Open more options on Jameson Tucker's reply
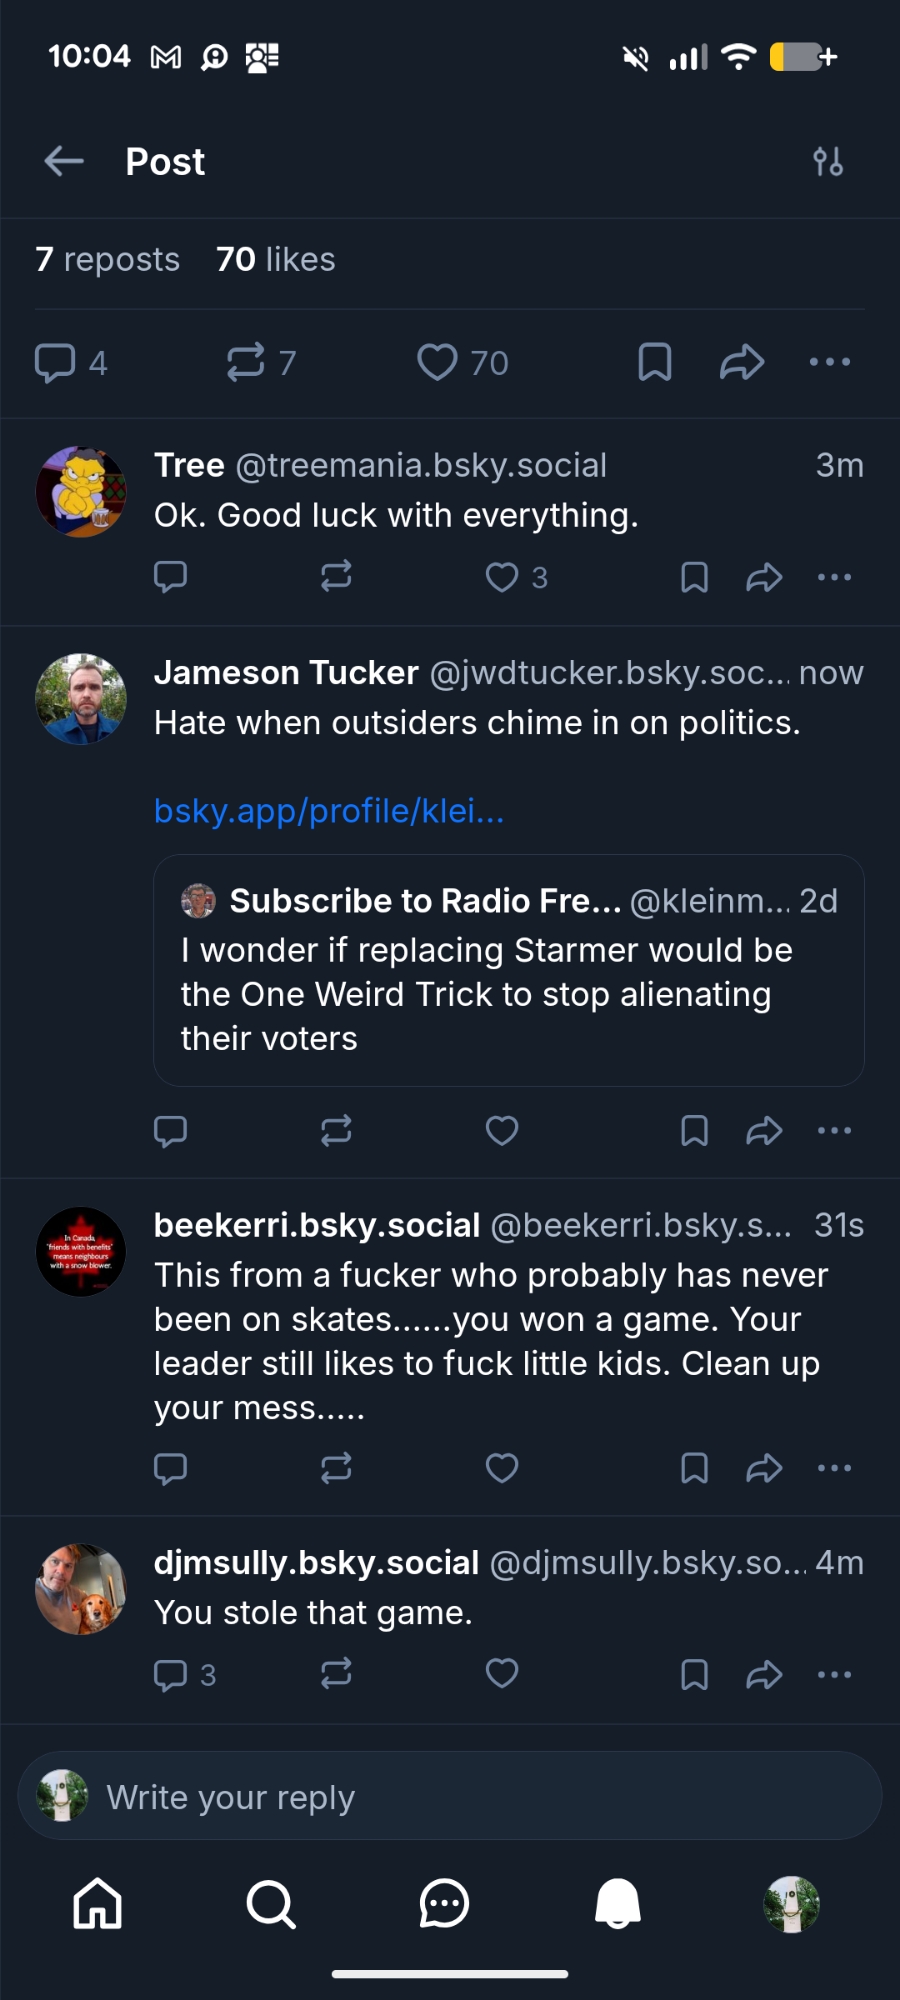The image size is (900, 2000). coord(834,1131)
